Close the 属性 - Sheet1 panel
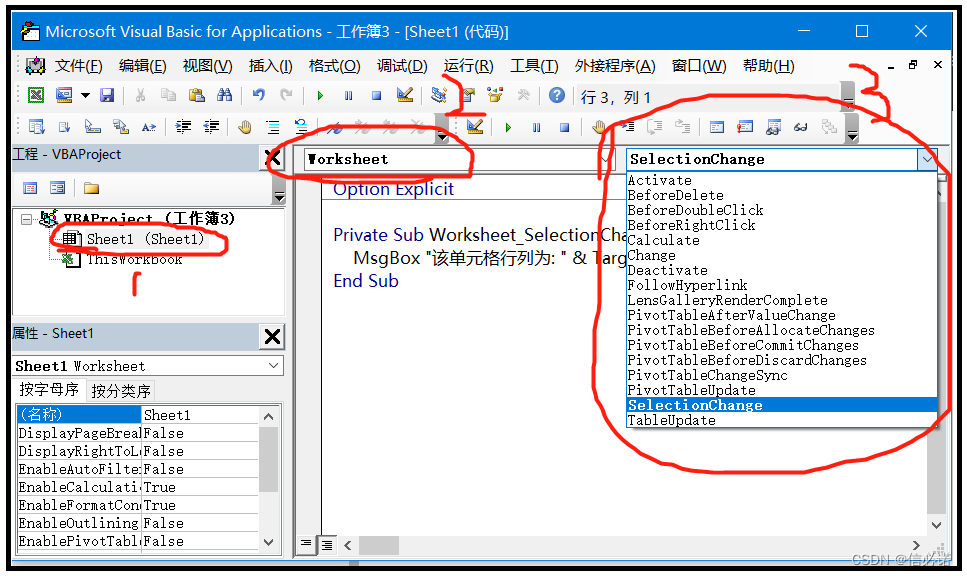Image resolution: width=967 pixels, height=576 pixels. [x=272, y=336]
